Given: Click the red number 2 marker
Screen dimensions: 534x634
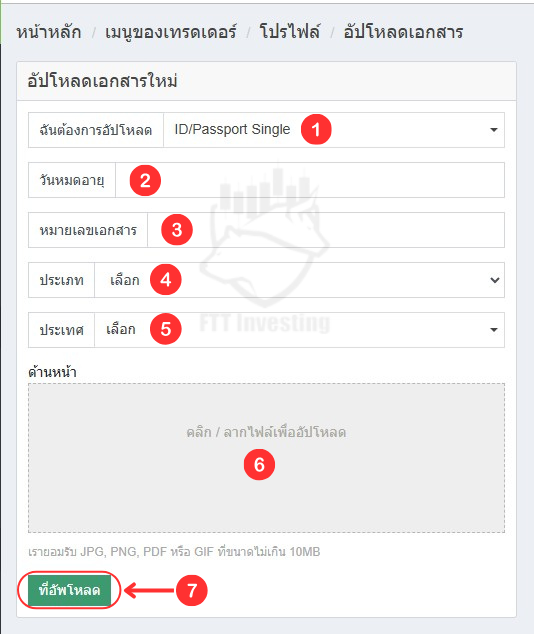Looking at the screenshot, I should coord(145,180).
